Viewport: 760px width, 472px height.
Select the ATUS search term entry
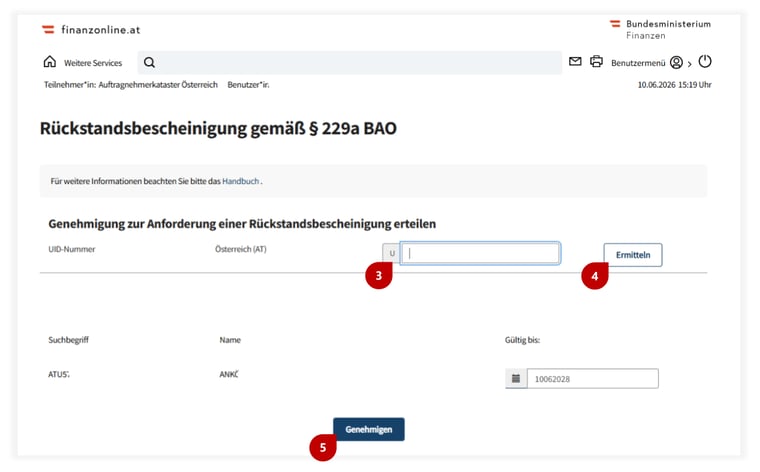point(59,375)
